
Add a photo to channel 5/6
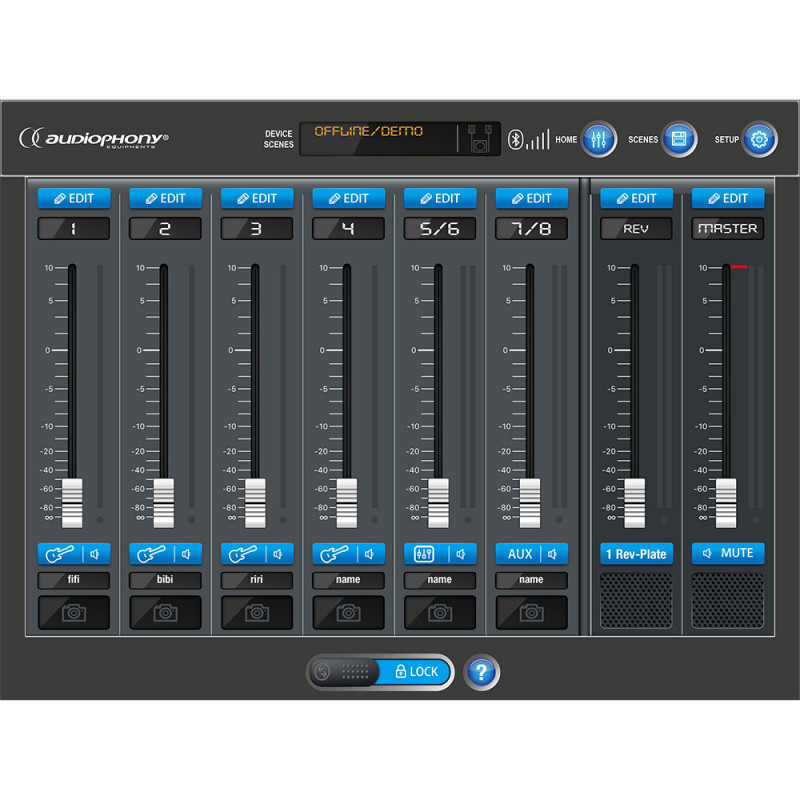[x=440, y=612]
